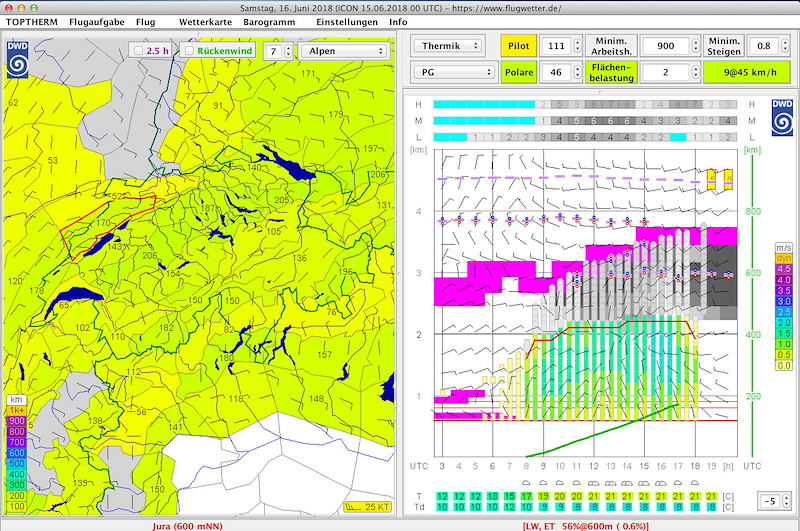Click the cloud icon below hour 13

[610, 483]
